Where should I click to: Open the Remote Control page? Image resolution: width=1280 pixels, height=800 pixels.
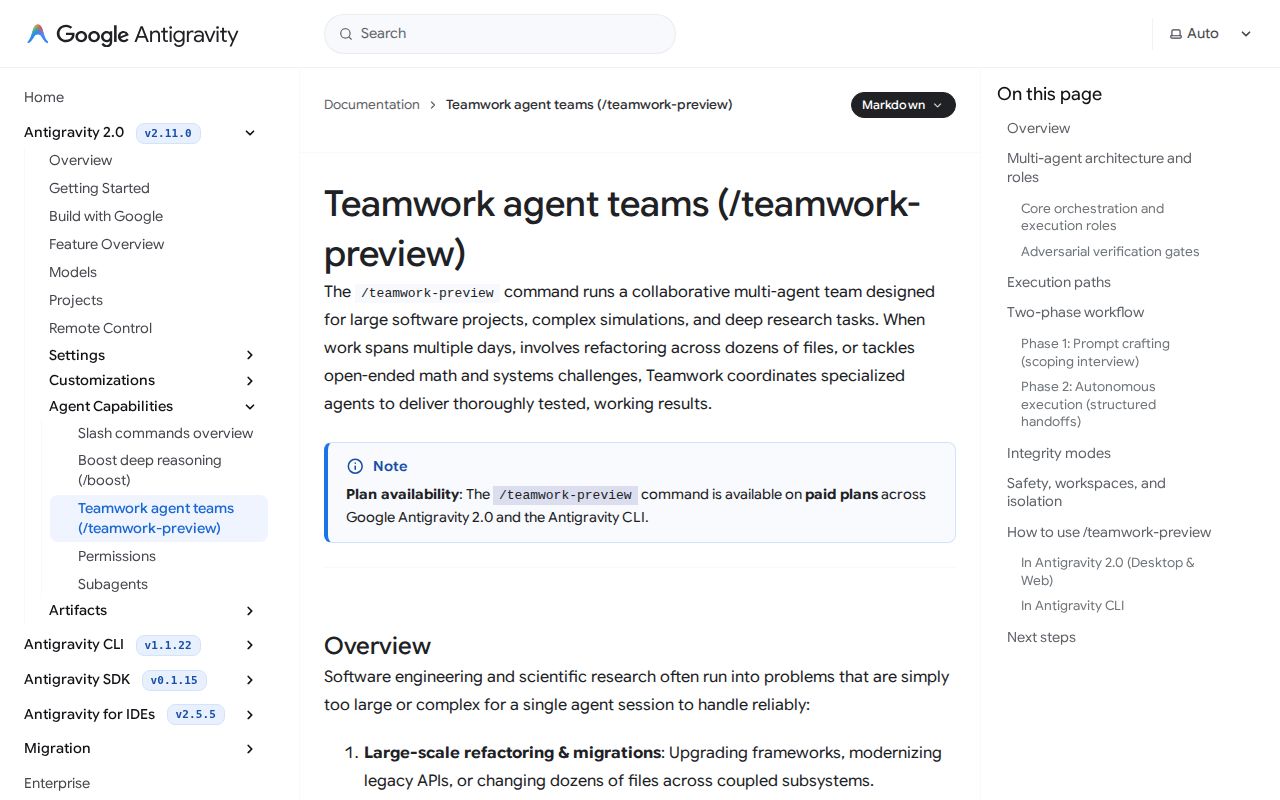coord(100,328)
